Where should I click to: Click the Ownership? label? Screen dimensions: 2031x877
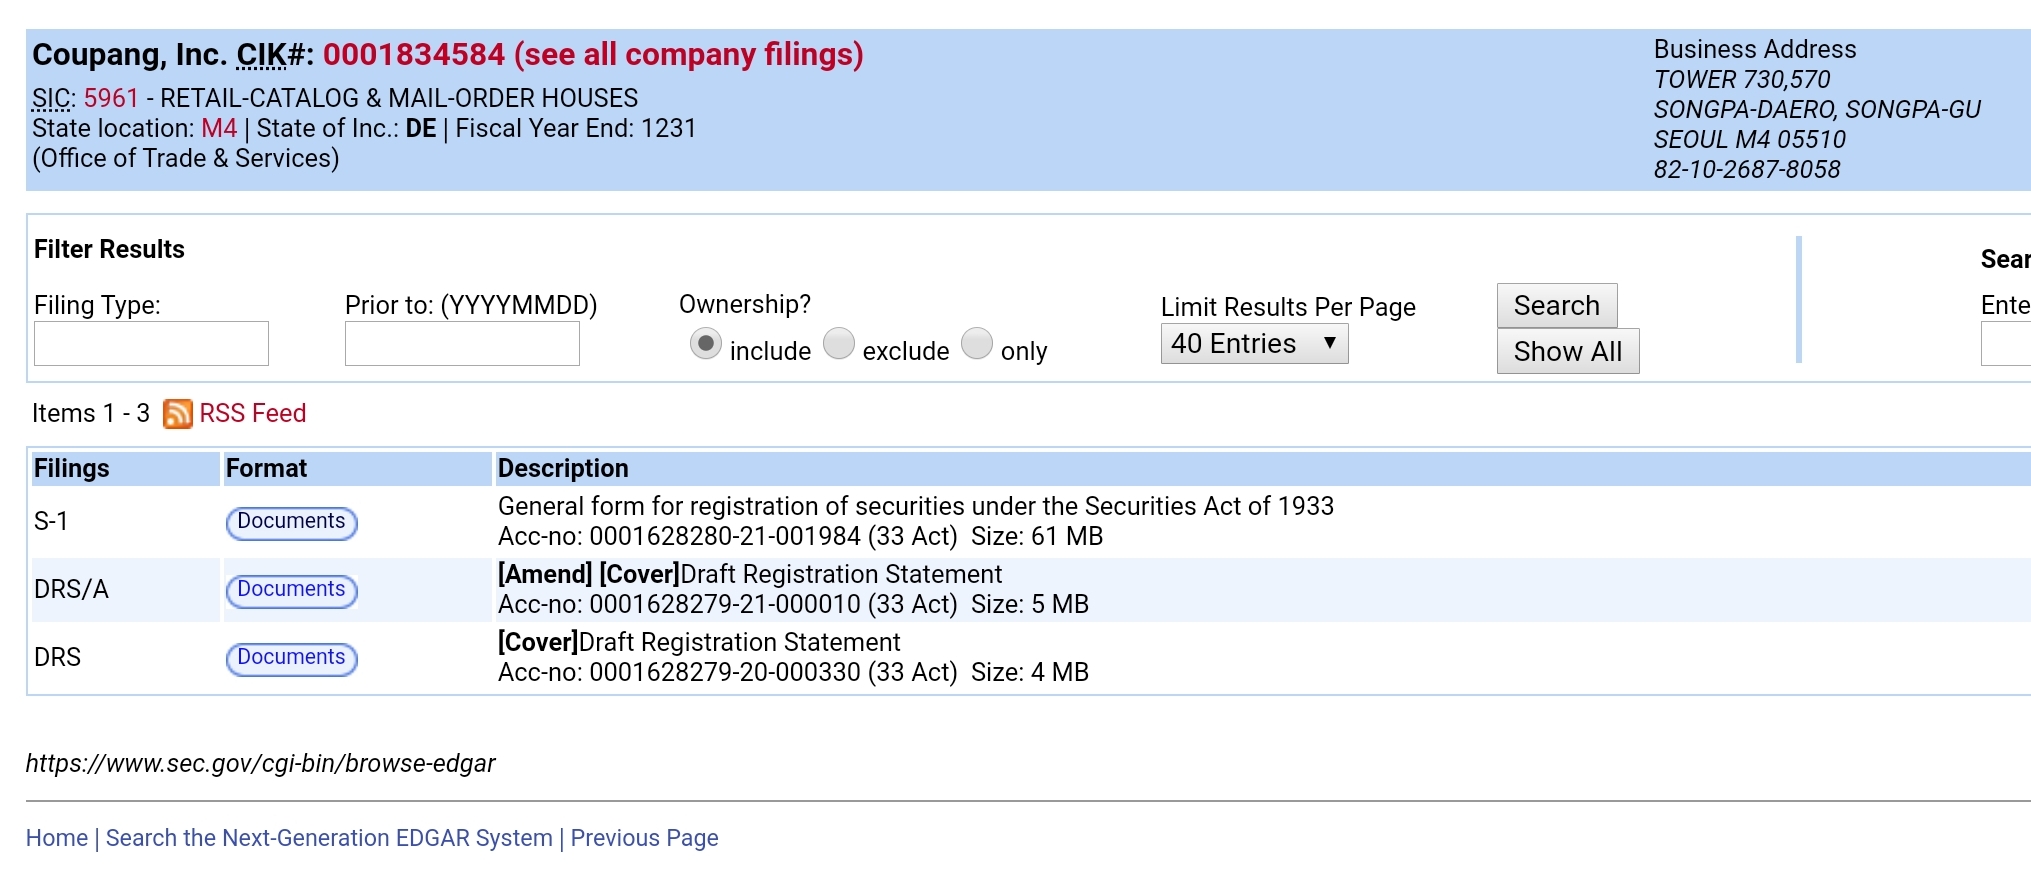coord(745,304)
